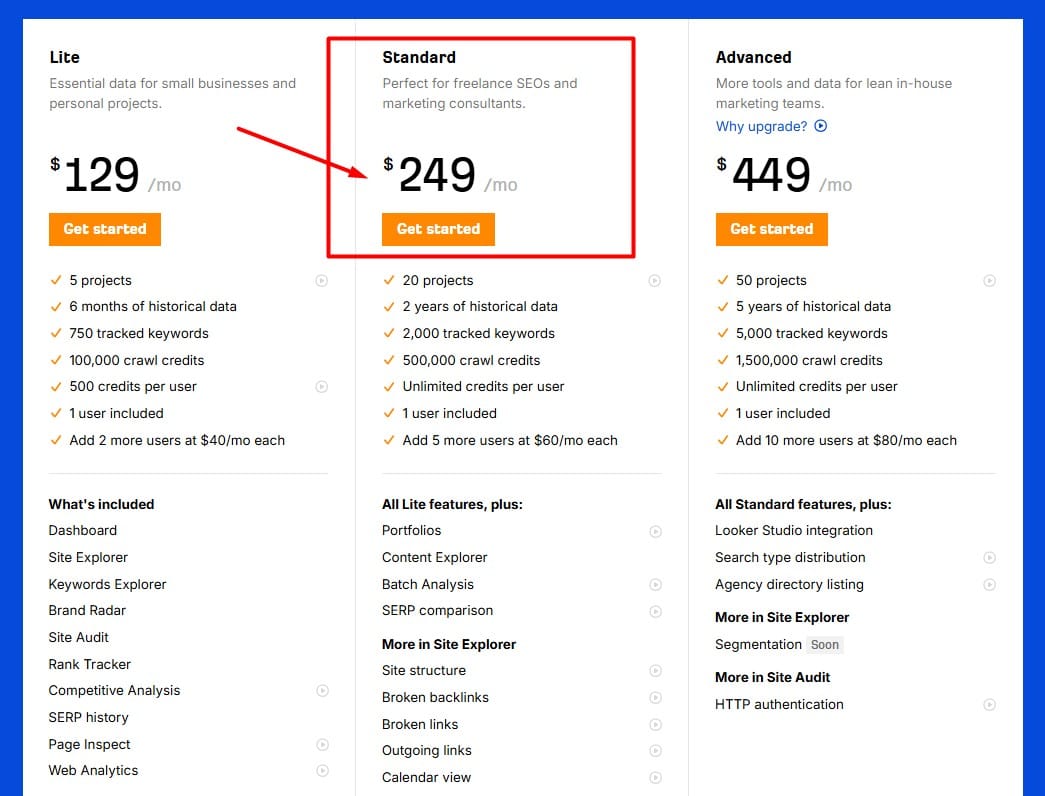Click the circular icon in "Why upgrade?"
1045x796 pixels.
point(818,126)
